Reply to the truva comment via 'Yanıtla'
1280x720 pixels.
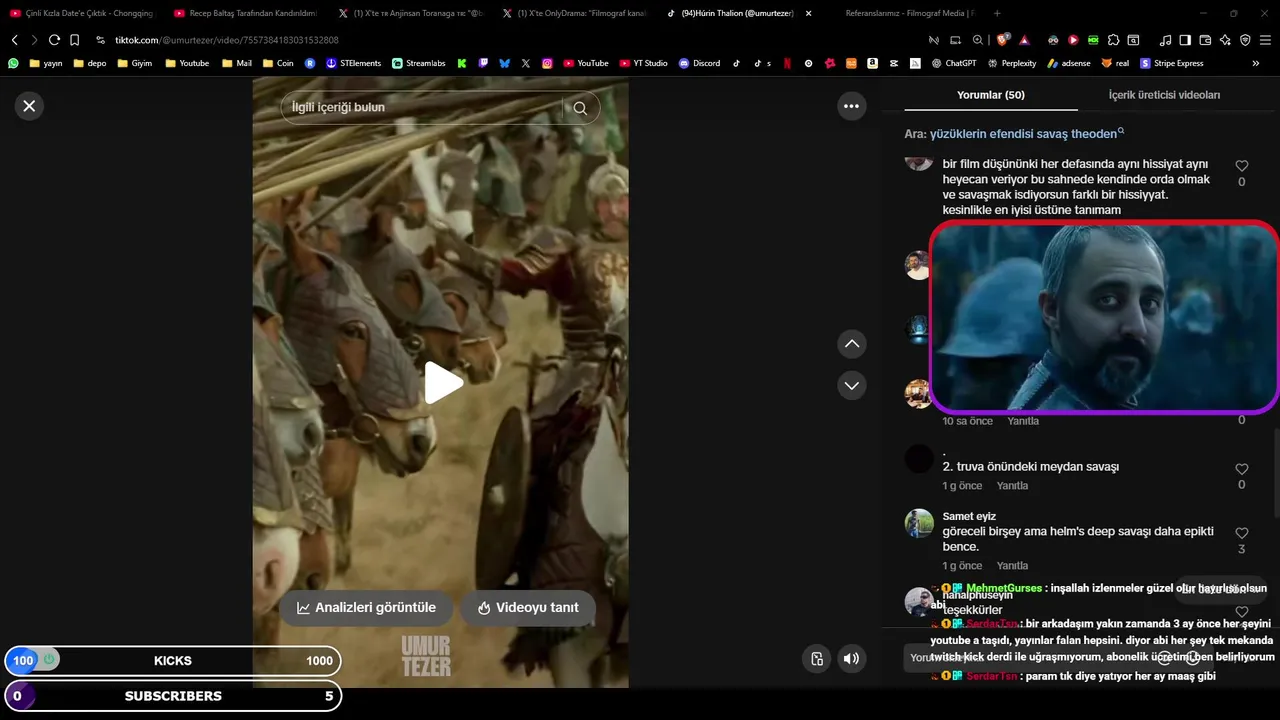tap(1012, 486)
